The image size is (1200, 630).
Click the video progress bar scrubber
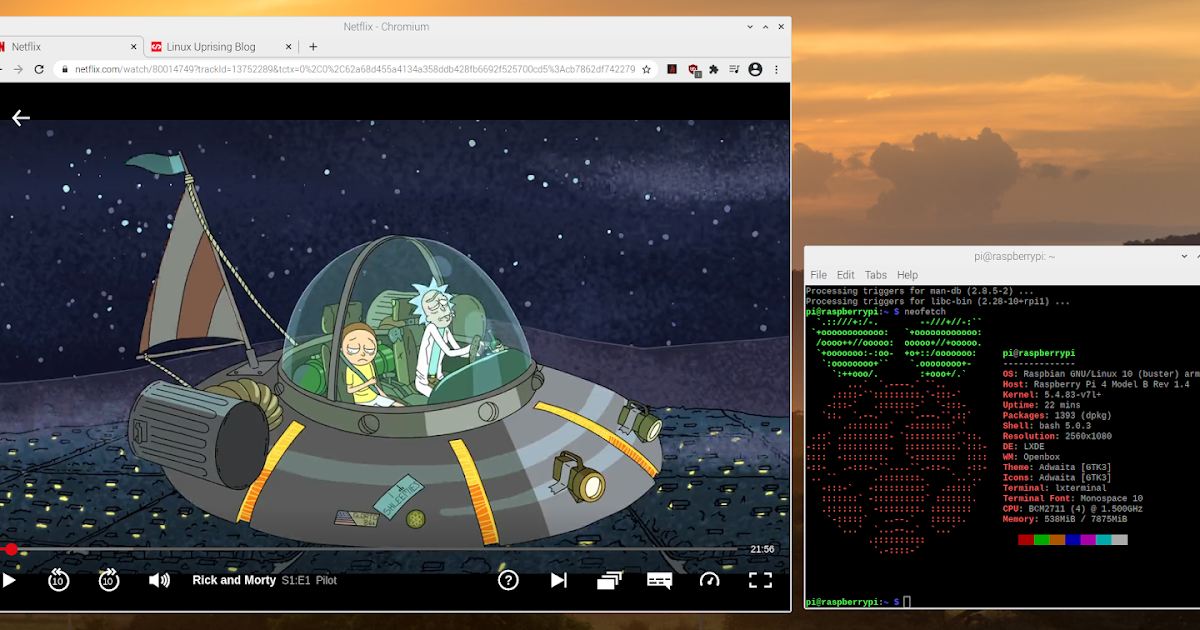11,549
